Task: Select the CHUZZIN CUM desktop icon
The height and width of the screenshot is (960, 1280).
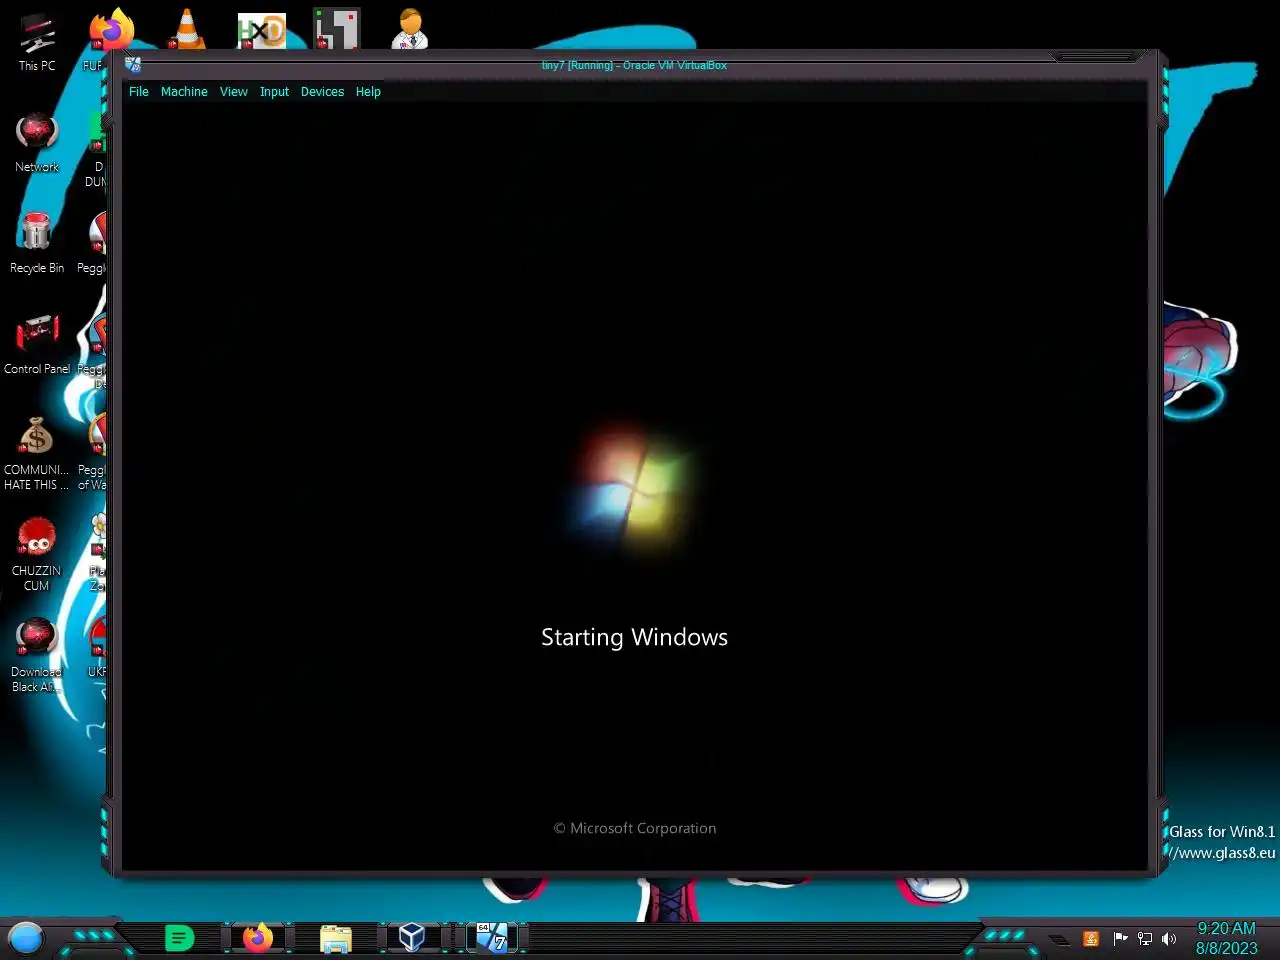Action: pyautogui.click(x=36, y=553)
